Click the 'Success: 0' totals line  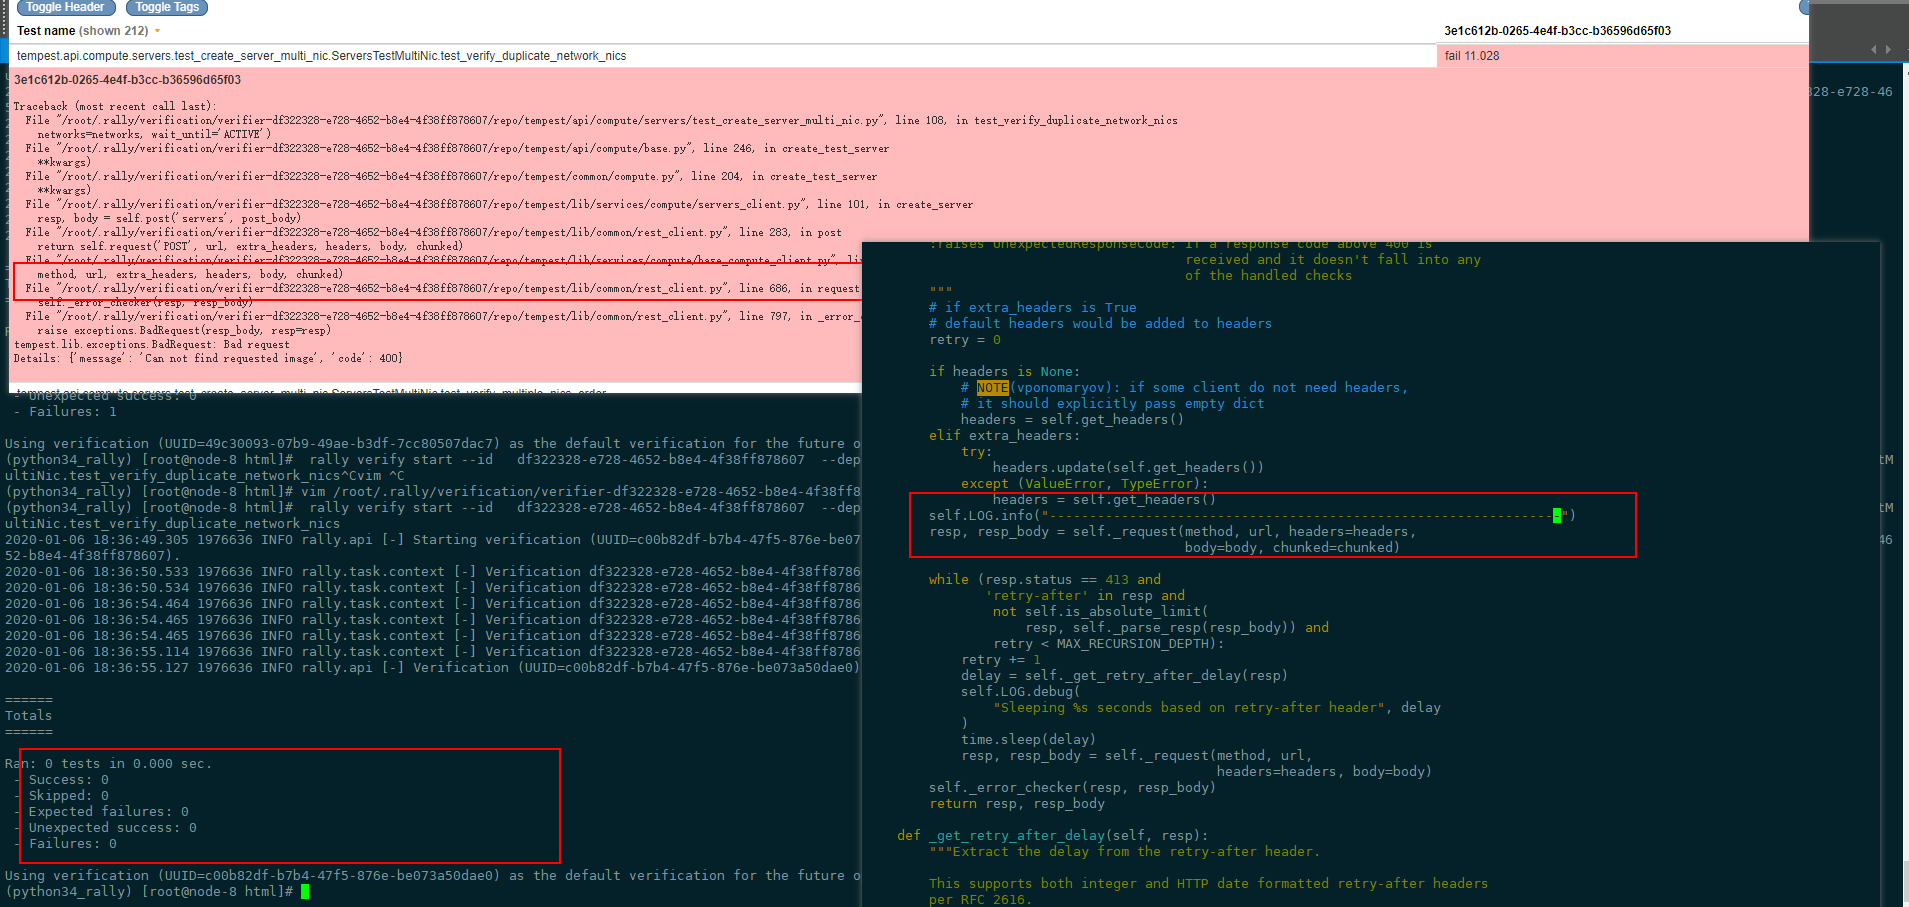(68, 779)
